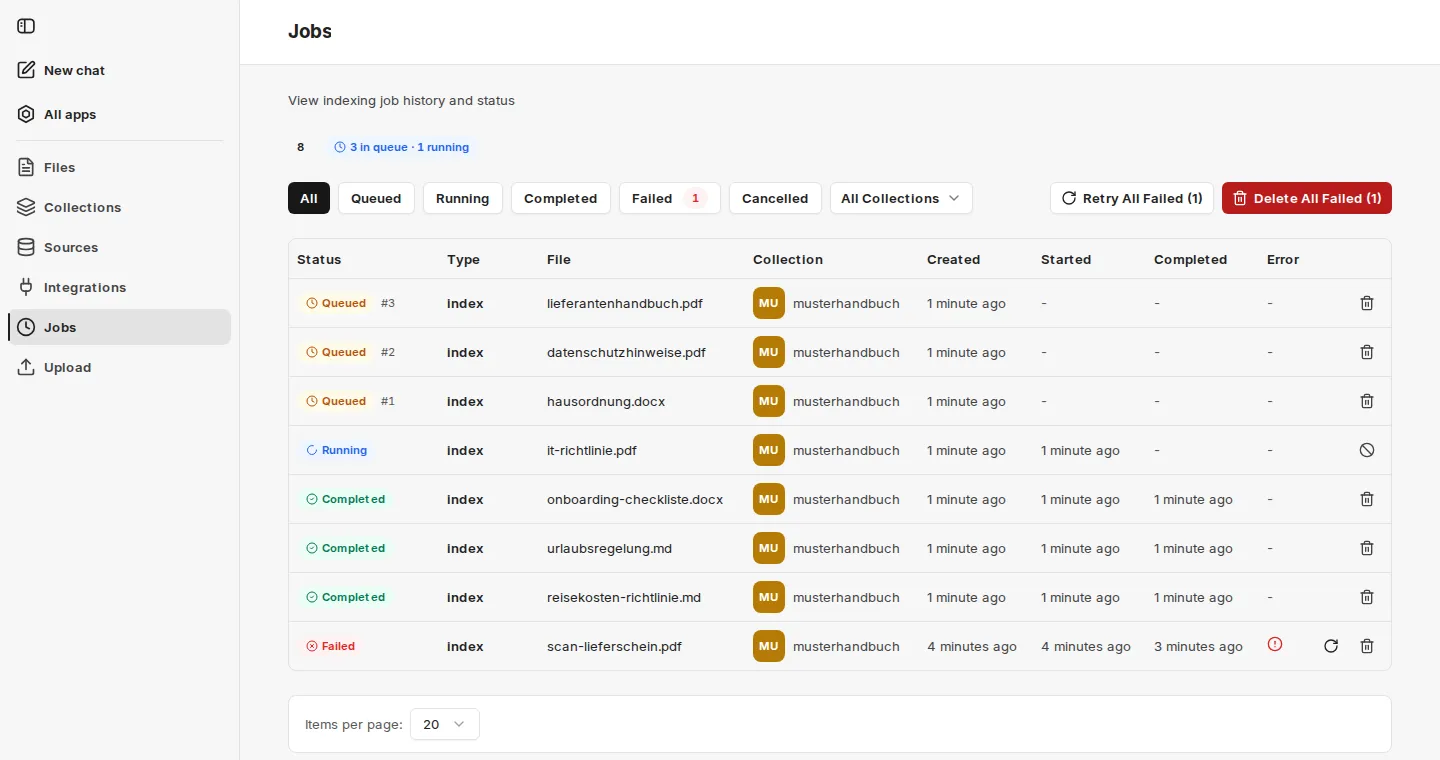Start a New chat
Image resolution: width=1440 pixels, height=760 pixels.
(x=119, y=70)
